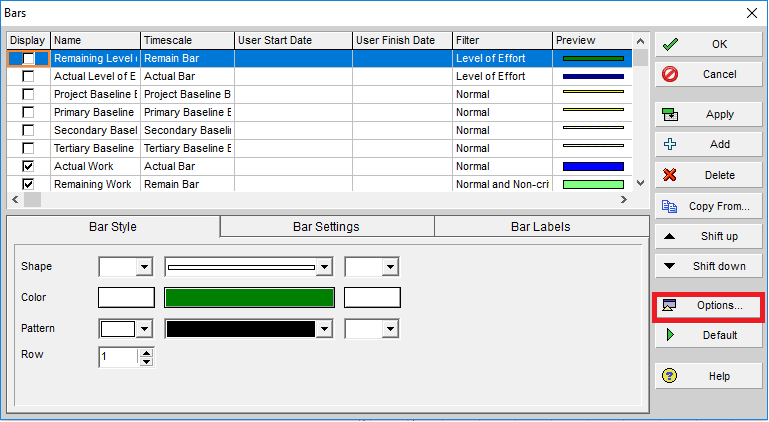Uncheck display for Actual Work bar
The width and height of the screenshot is (769, 422).
[28, 166]
